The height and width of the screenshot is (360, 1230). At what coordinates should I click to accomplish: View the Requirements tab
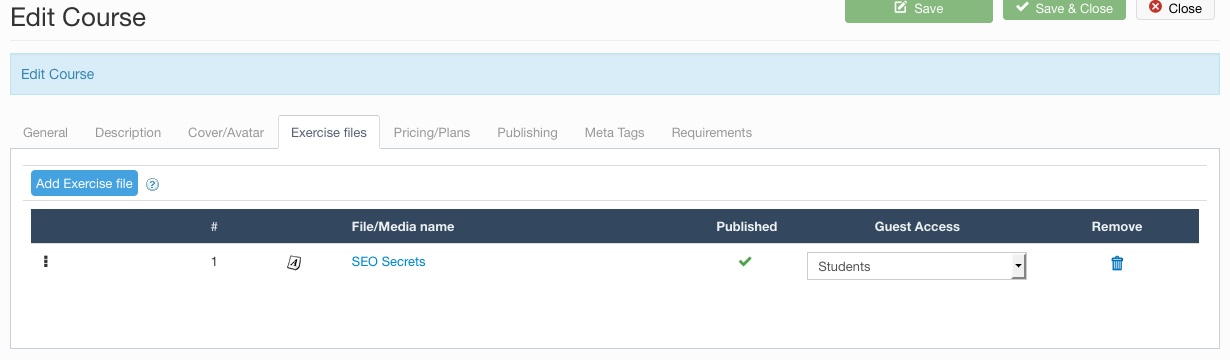pyautogui.click(x=712, y=132)
